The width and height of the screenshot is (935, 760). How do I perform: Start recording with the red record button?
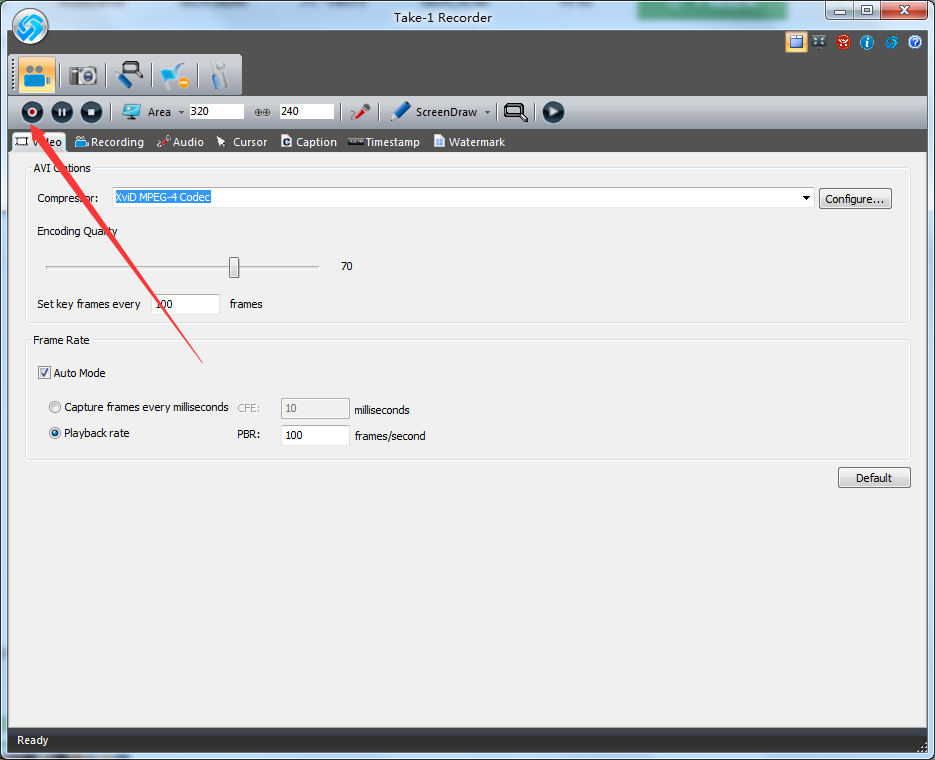(32, 112)
